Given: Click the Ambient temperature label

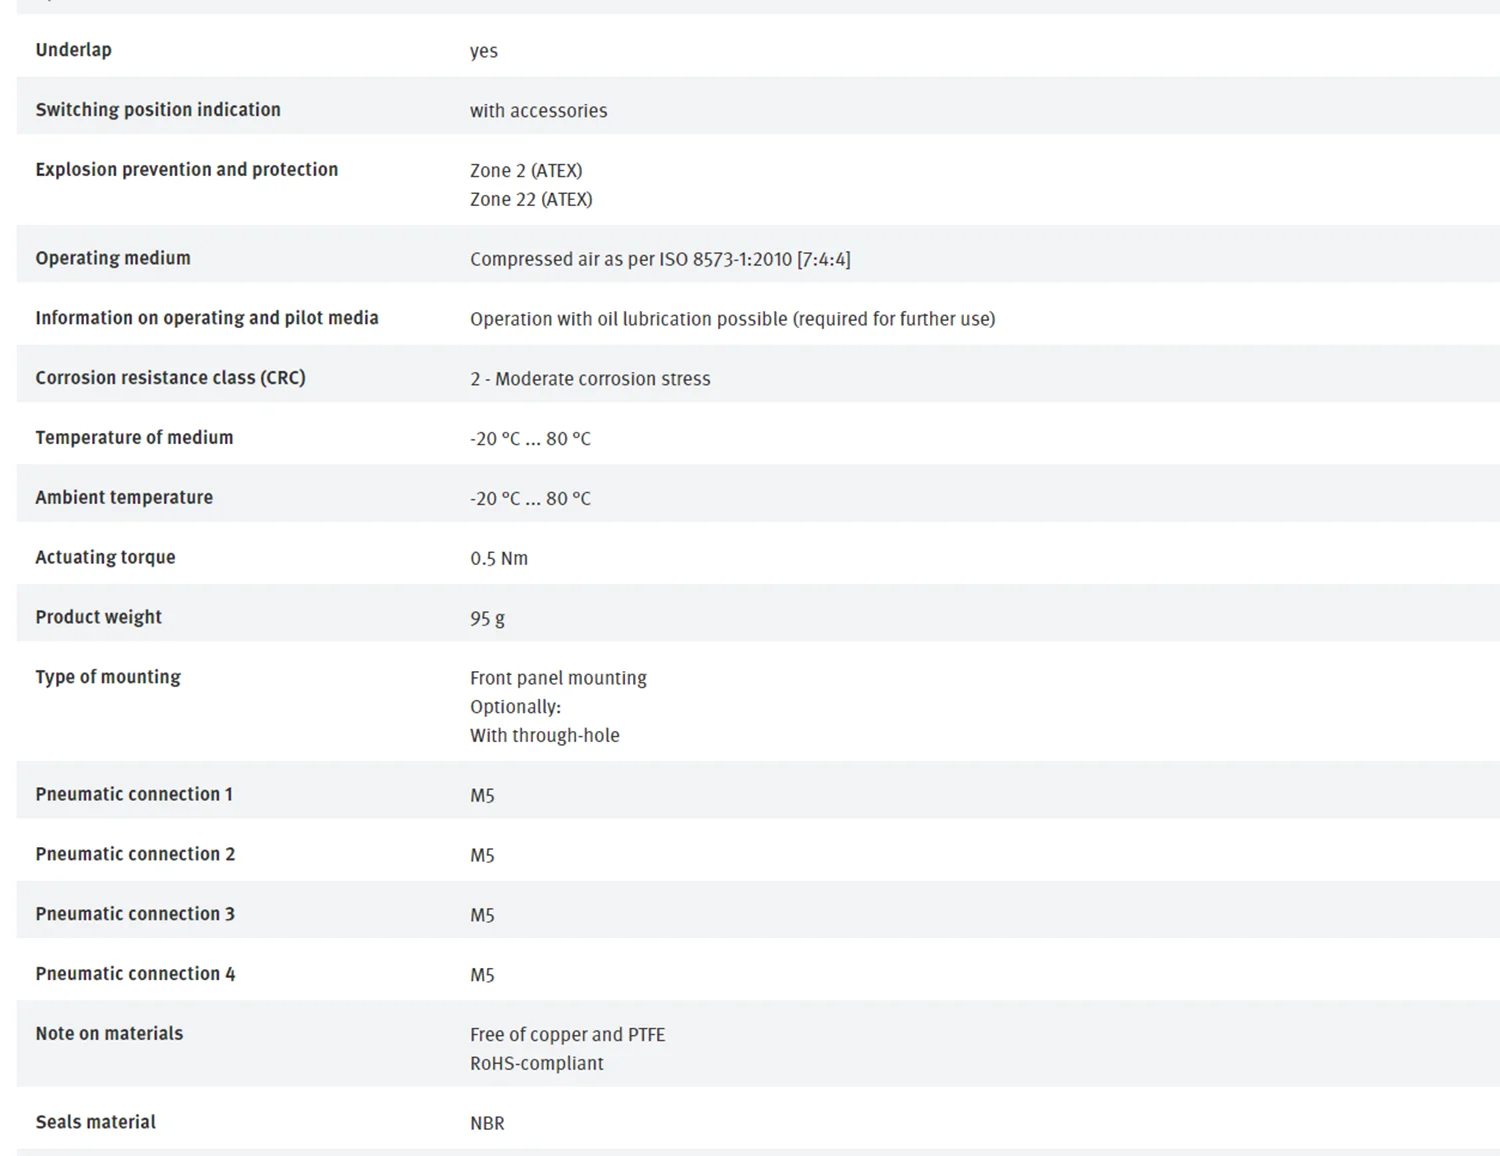Looking at the screenshot, I should pyautogui.click(x=124, y=497).
